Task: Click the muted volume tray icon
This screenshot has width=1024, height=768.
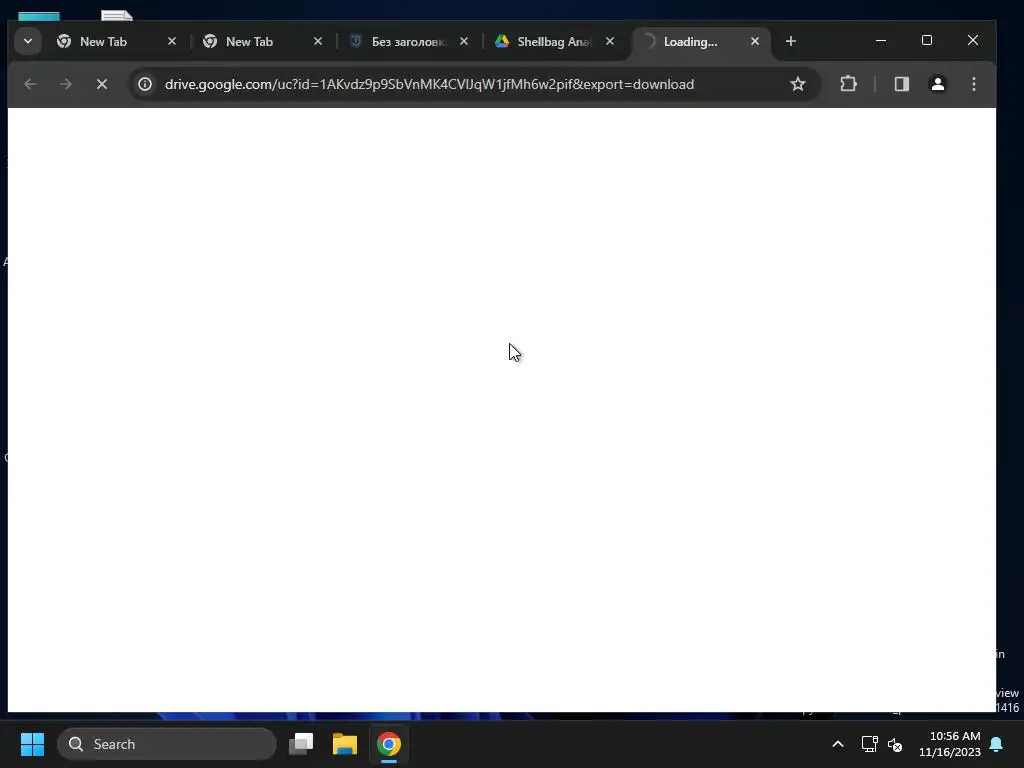Action: tap(895, 744)
